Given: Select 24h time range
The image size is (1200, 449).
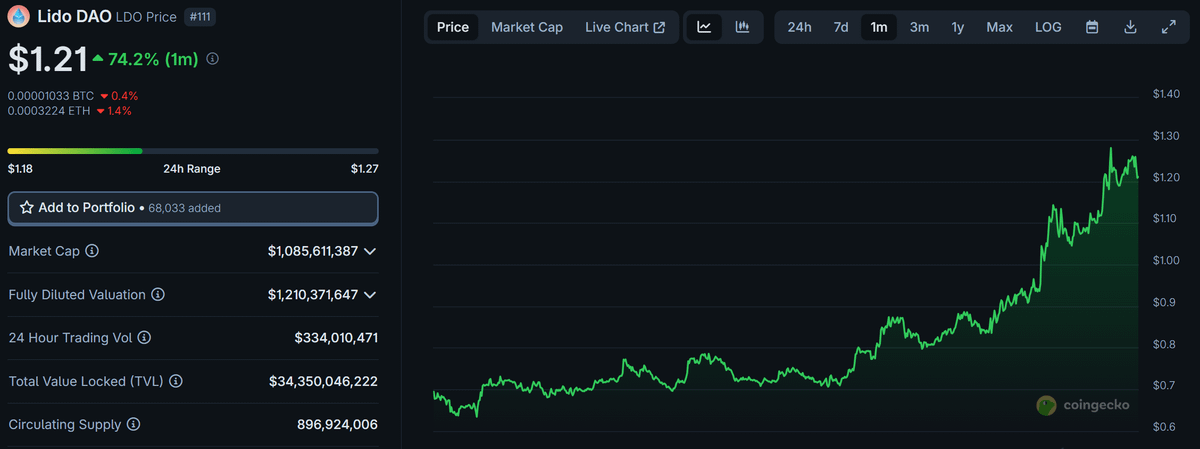Looking at the screenshot, I should pyautogui.click(x=799, y=27).
